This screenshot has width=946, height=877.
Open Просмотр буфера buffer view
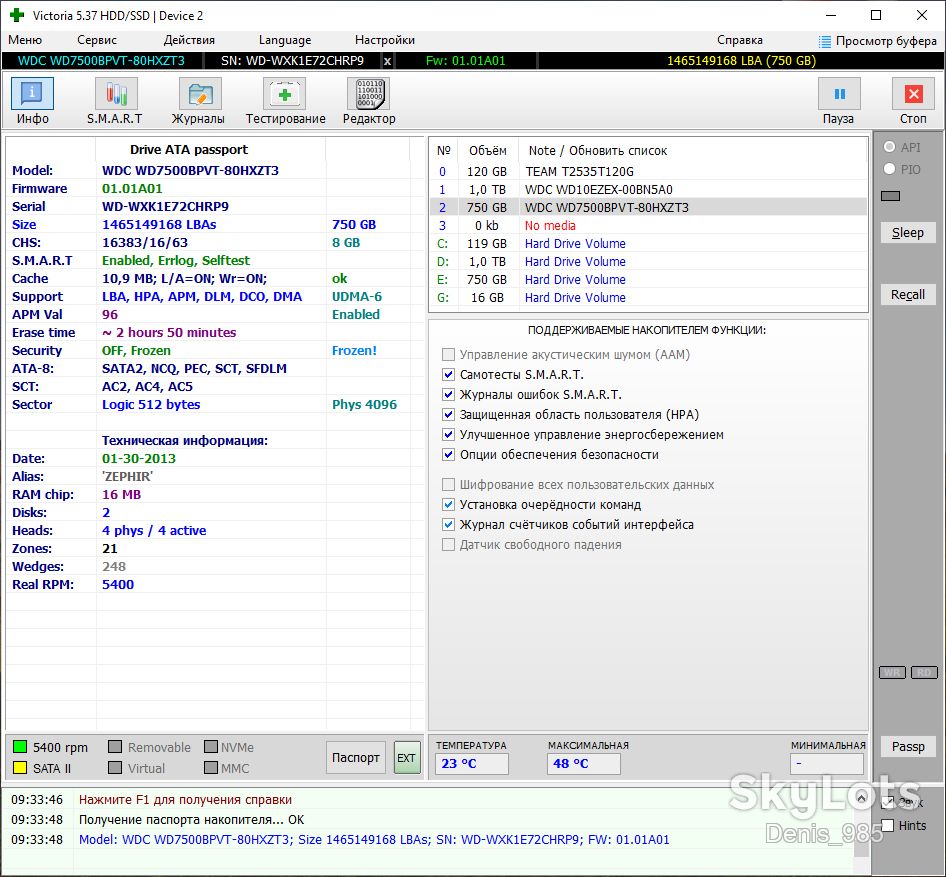(878, 41)
